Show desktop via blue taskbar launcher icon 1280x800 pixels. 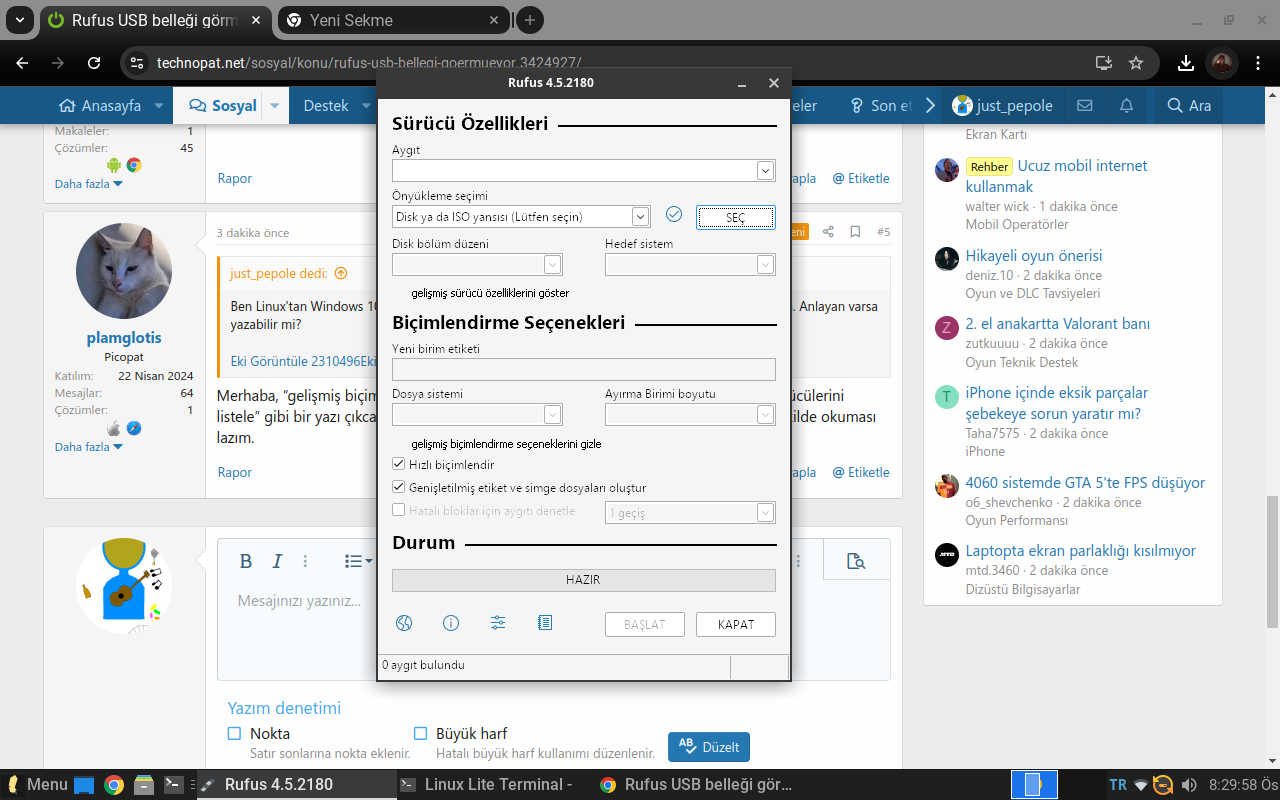(x=83, y=785)
